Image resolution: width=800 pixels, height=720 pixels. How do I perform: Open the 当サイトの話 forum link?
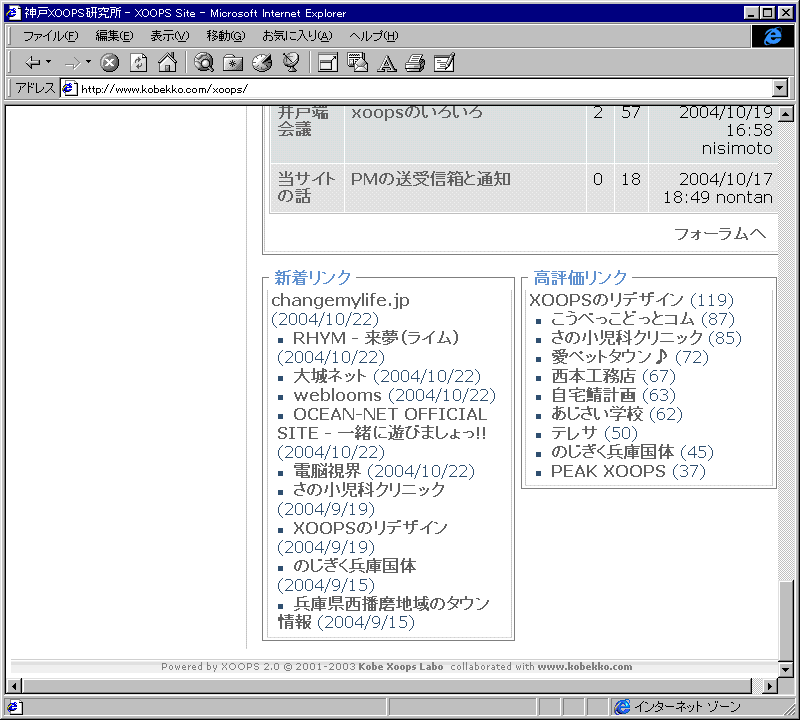coord(306,187)
